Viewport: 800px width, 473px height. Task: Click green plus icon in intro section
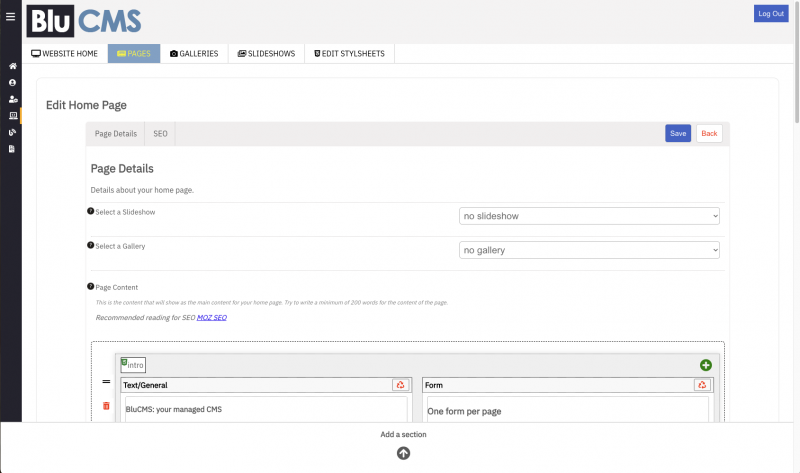[706, 365]
